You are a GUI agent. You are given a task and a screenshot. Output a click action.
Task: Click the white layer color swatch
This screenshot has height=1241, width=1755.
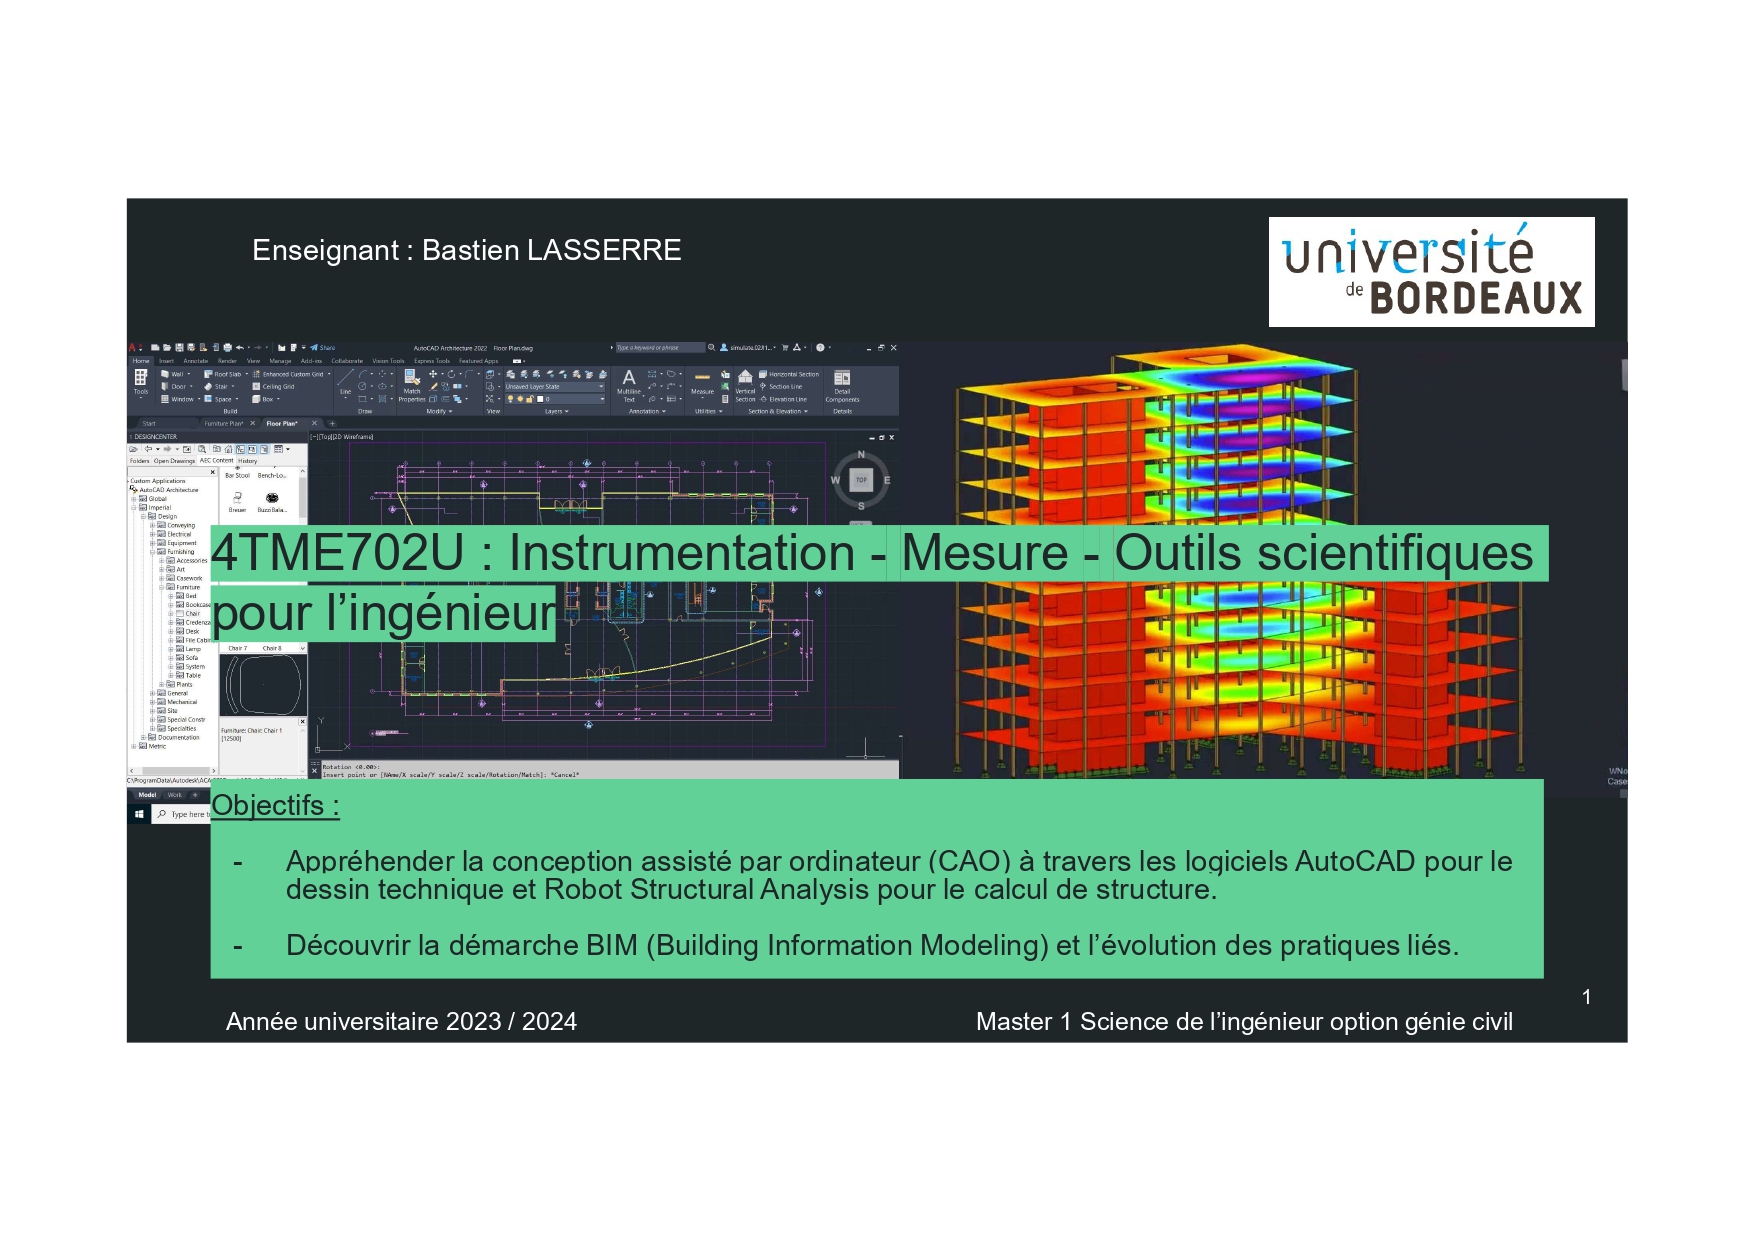pos(540,399)
